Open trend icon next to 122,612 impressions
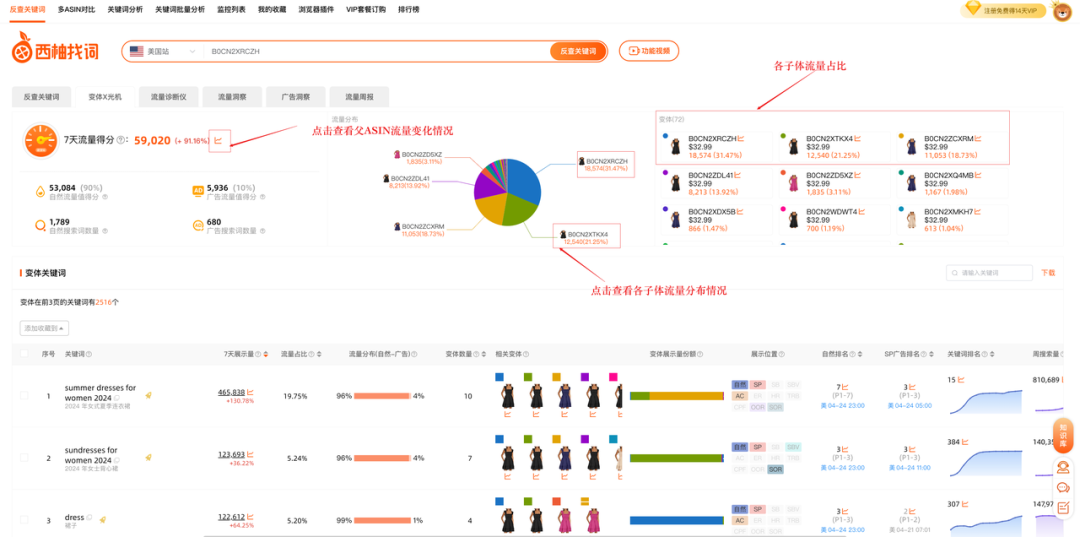 click(x=250, y=516)
